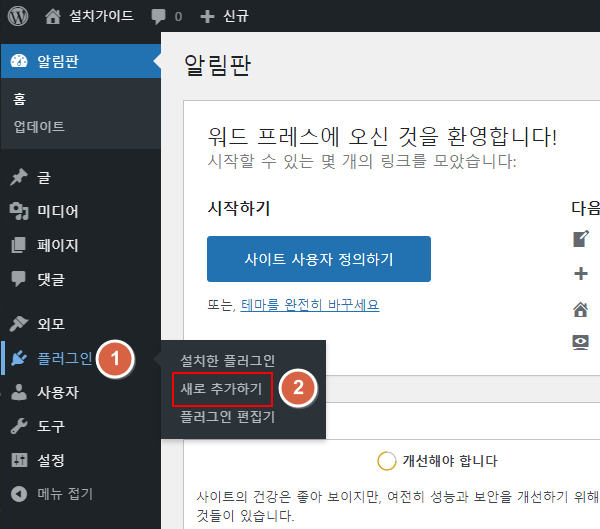Image resolution: width=600 pixels, height=529 pixels.
Task: Click the user icon next to 사용자
Action: coord(19,392)
